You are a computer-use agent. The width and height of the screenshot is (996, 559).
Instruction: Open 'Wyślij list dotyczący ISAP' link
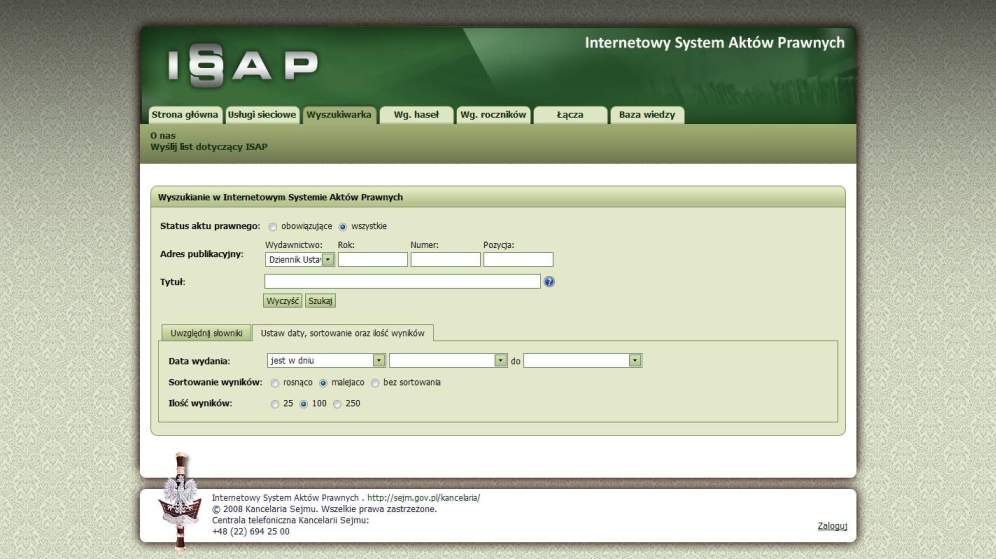[x=209, y=147]
